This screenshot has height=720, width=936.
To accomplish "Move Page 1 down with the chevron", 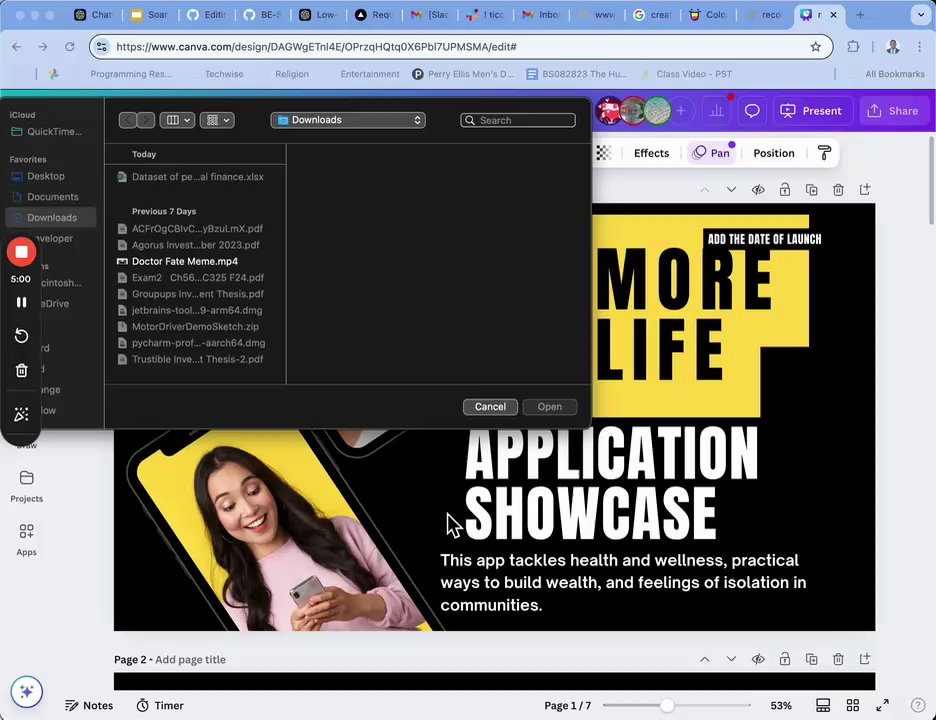I will [731, 190].
